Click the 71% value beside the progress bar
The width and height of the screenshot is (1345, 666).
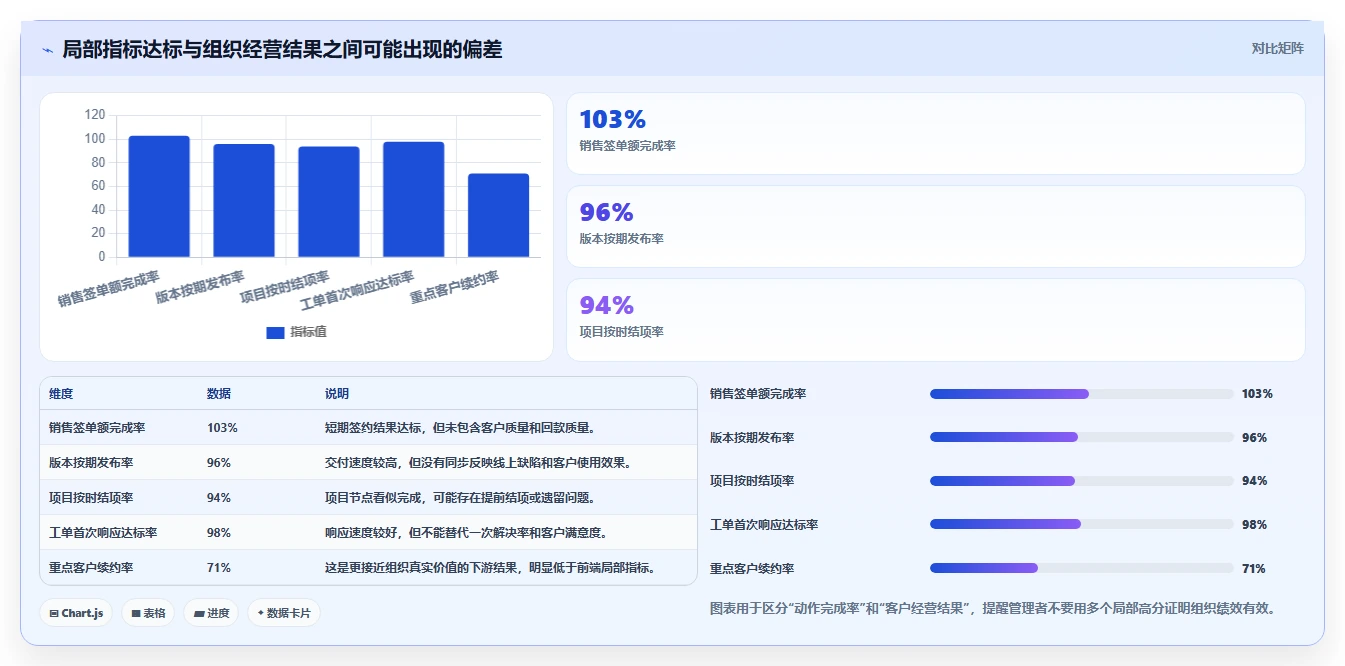(x=1254, y=569)
